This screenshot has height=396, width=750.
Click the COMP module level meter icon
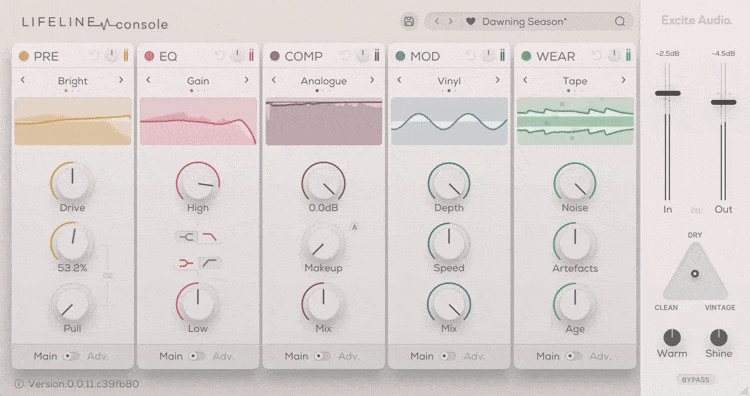[377, 55]
